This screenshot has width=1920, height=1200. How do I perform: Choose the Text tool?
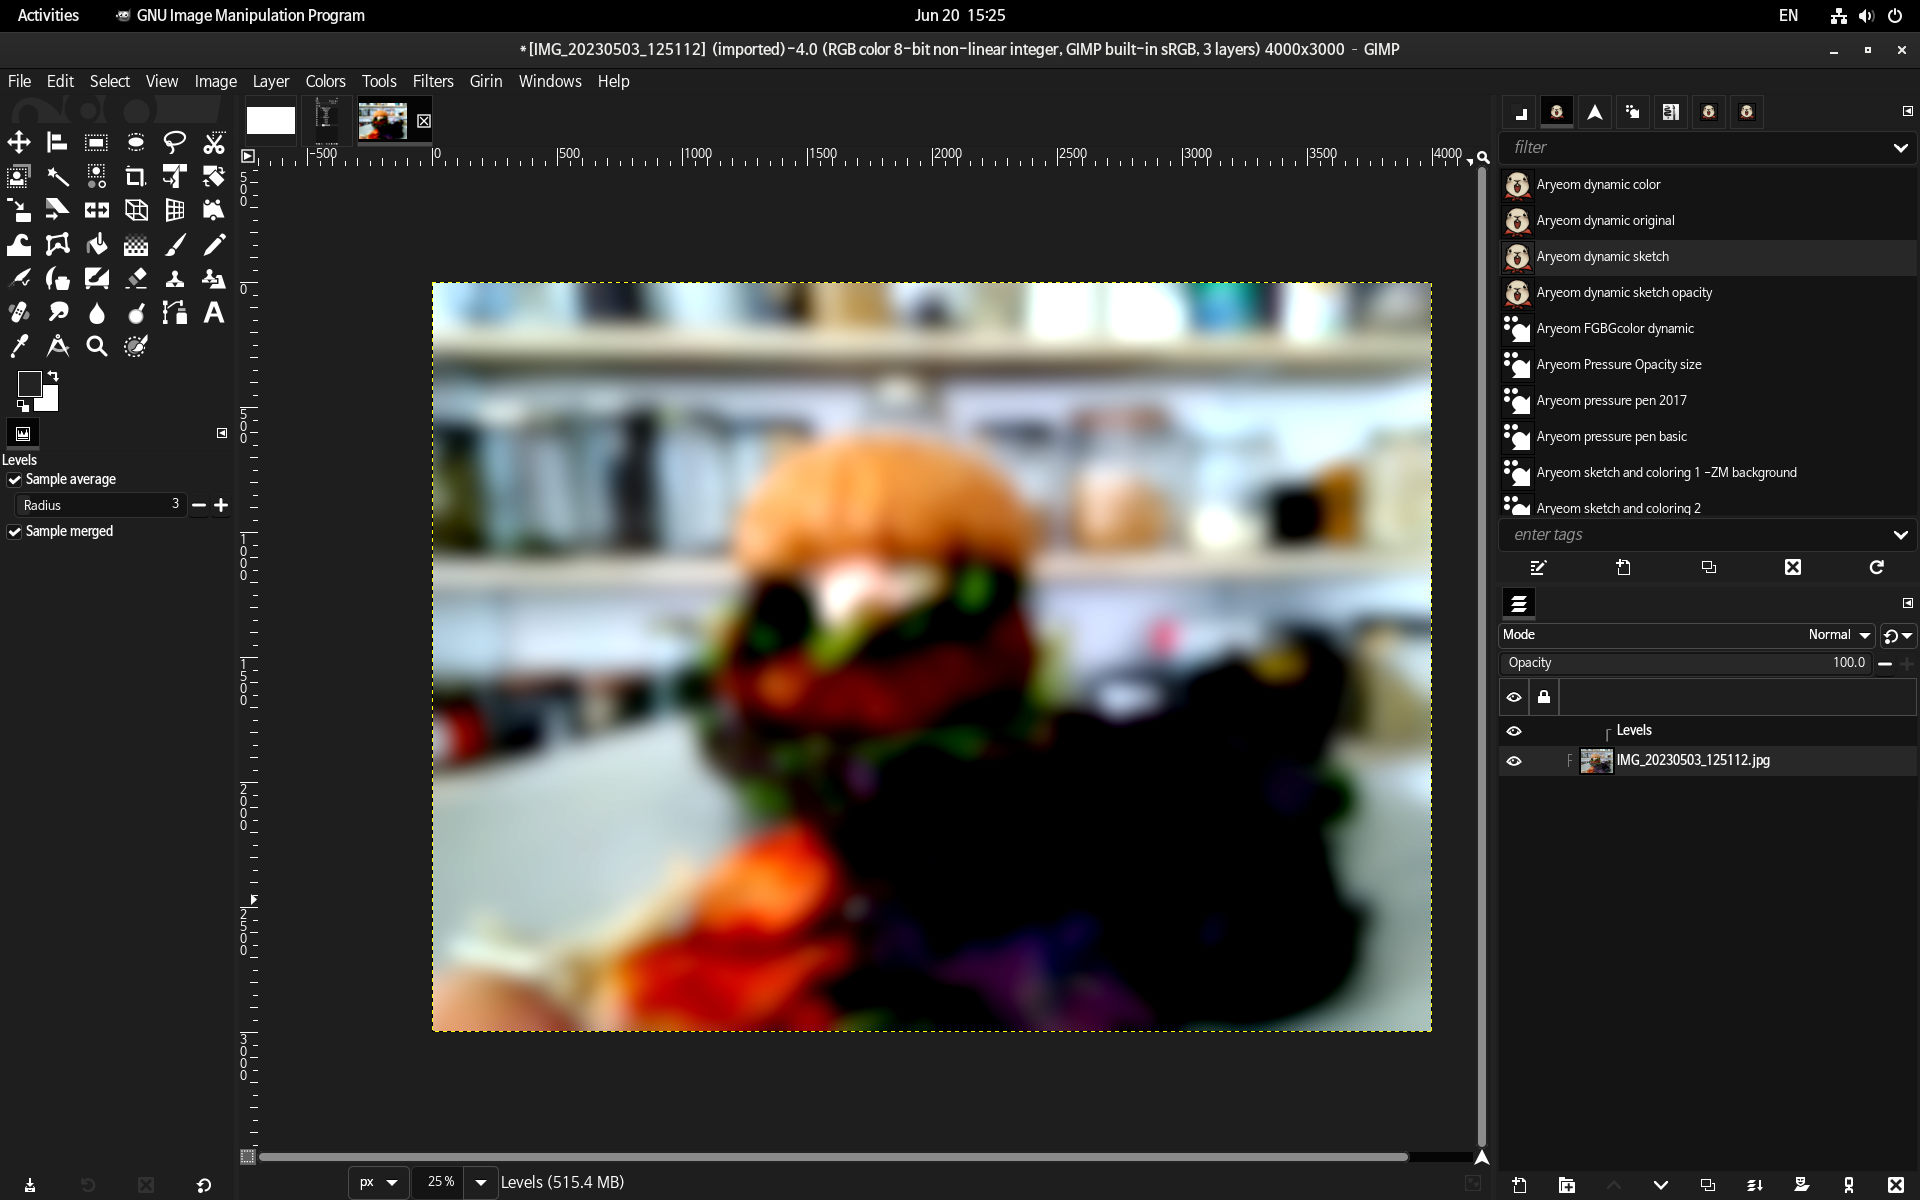pyautogui.click(x=213, y=313)
